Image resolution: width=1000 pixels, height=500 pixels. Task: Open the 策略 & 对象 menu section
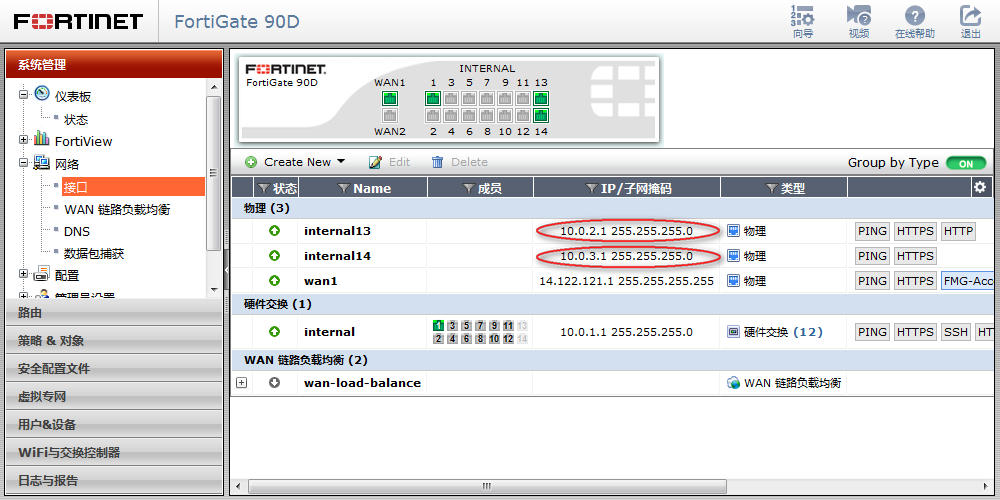[x=114, y=341]
